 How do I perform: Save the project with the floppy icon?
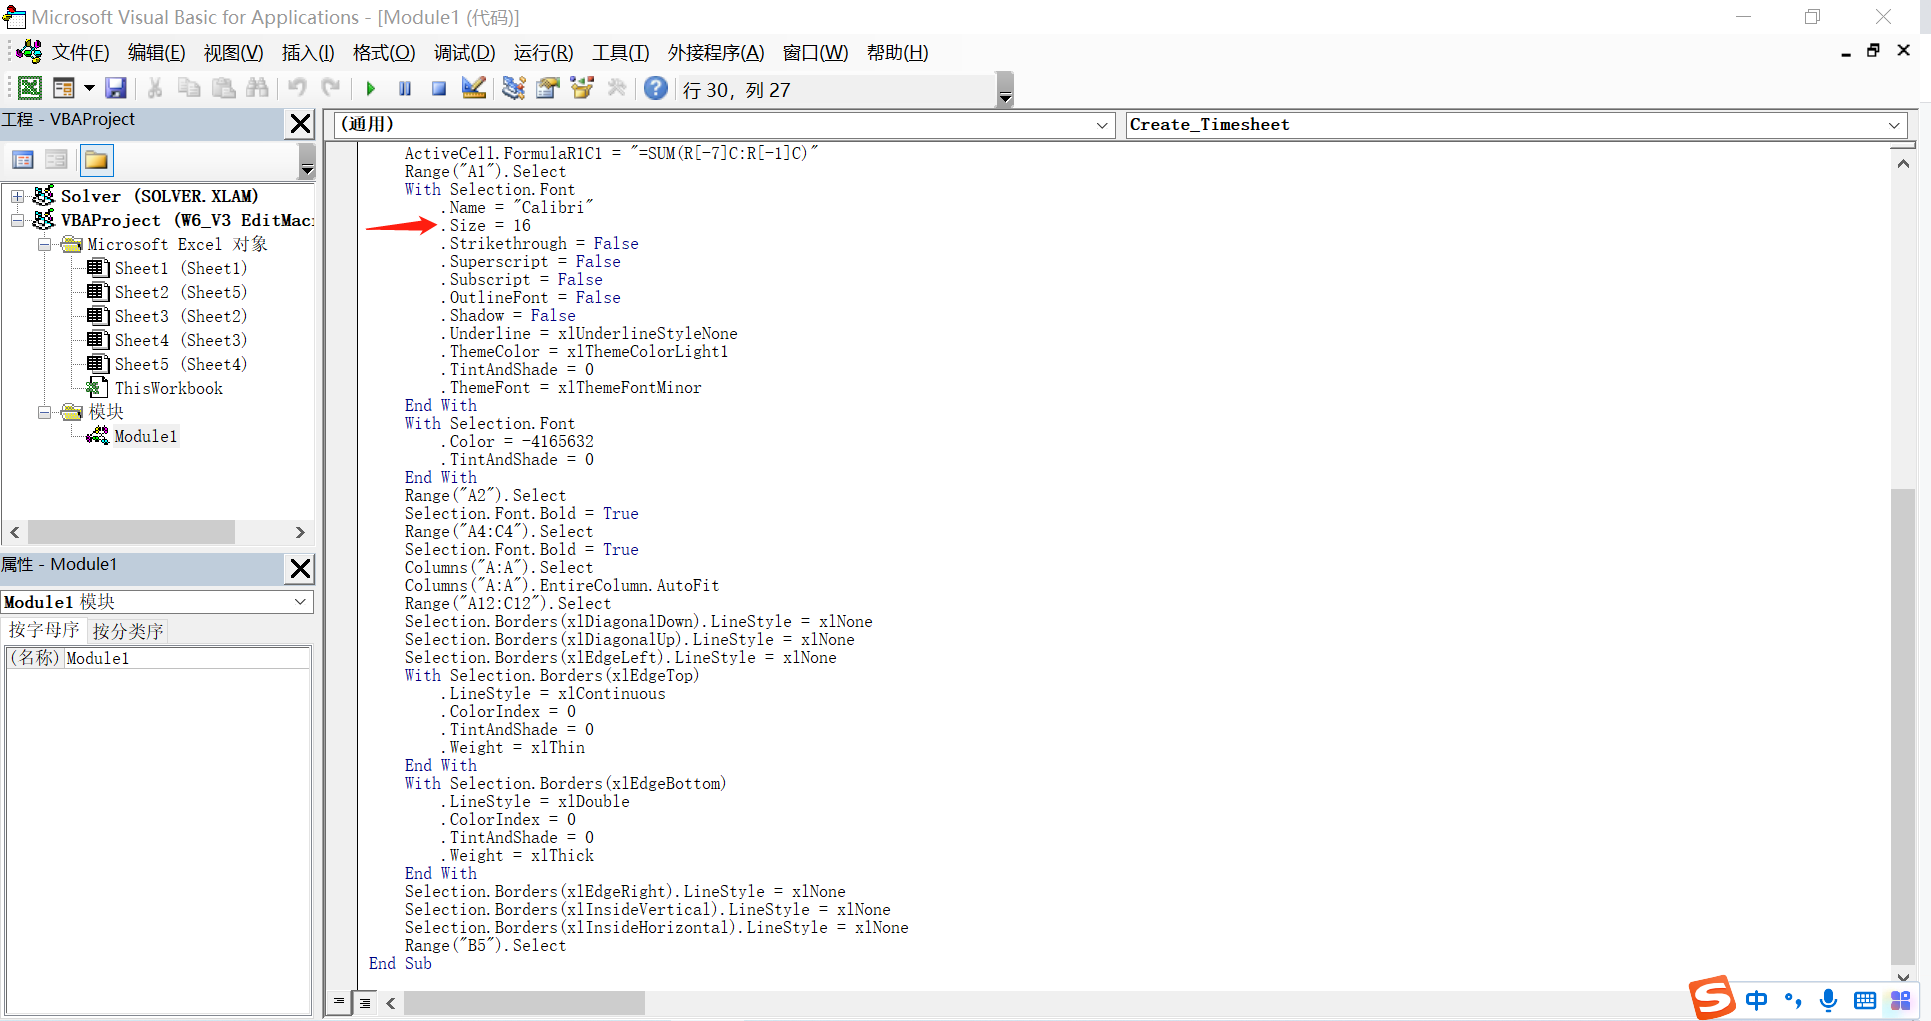(x=116, y=89)
